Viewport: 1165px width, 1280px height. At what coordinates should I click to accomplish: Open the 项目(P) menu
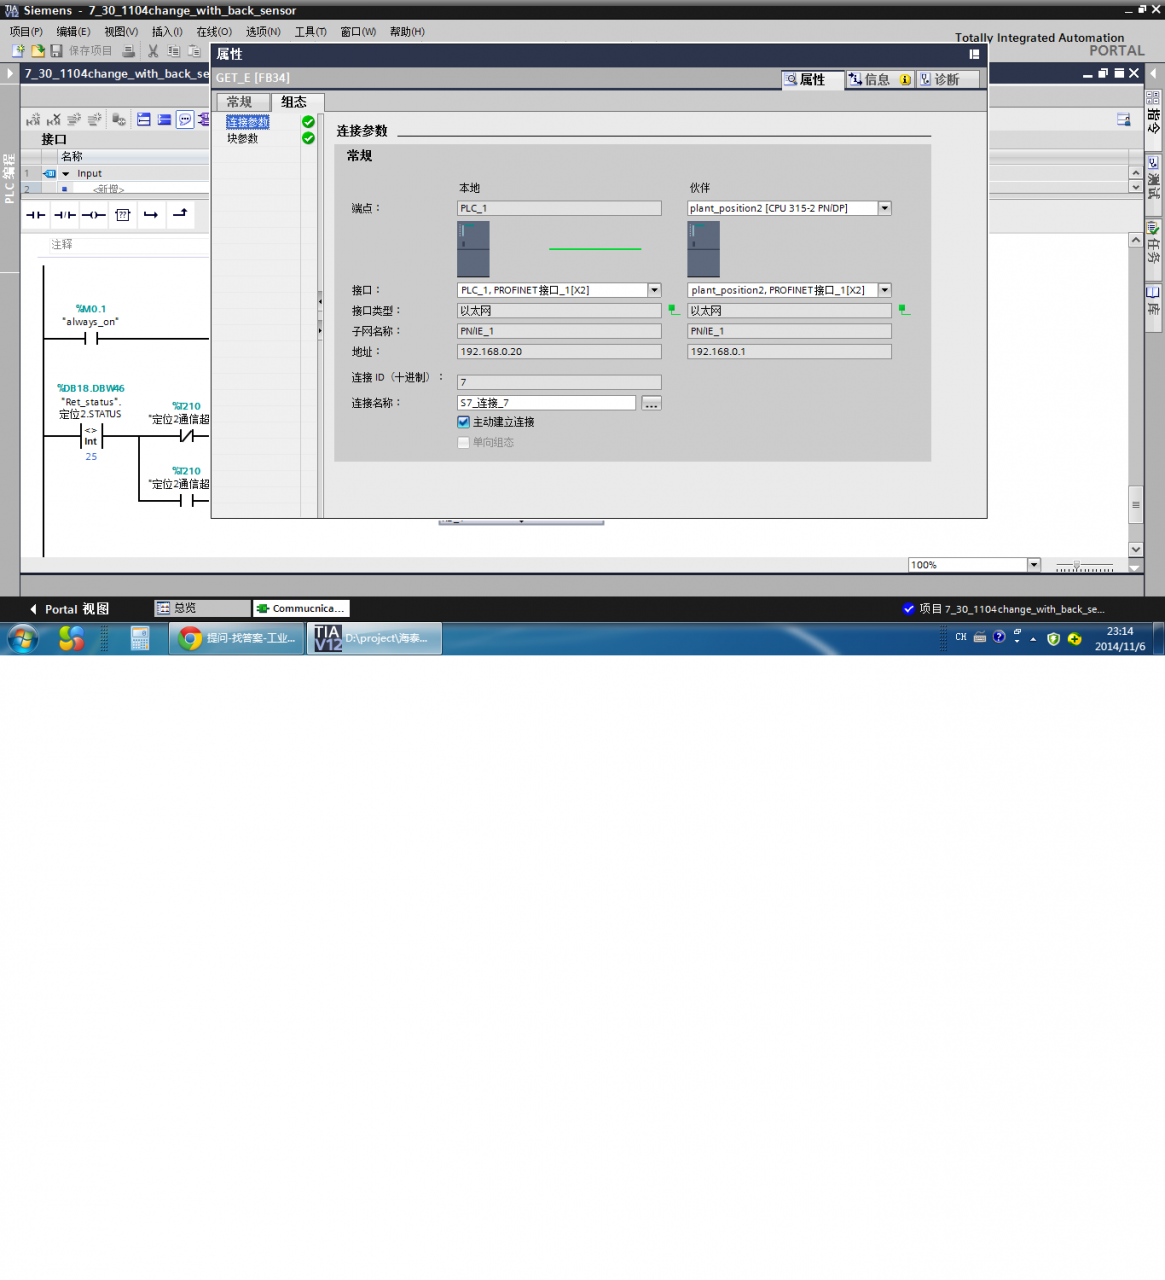click(x=26, y=32)
